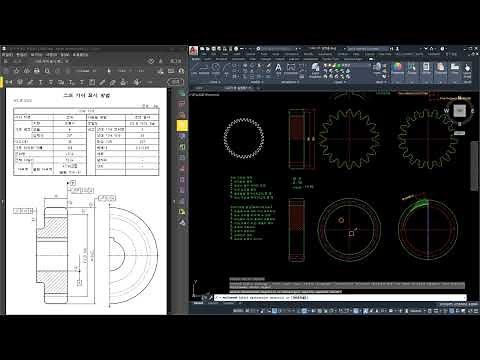Select the Arc draw tool

226,69
